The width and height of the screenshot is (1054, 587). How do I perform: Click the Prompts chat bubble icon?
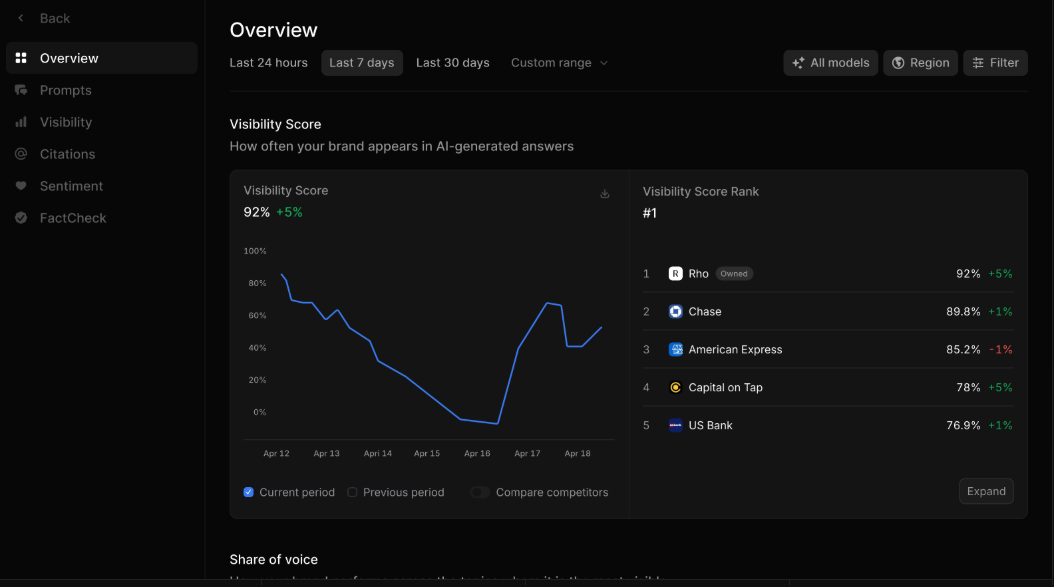pyautogui.click(x=21, y=90)
